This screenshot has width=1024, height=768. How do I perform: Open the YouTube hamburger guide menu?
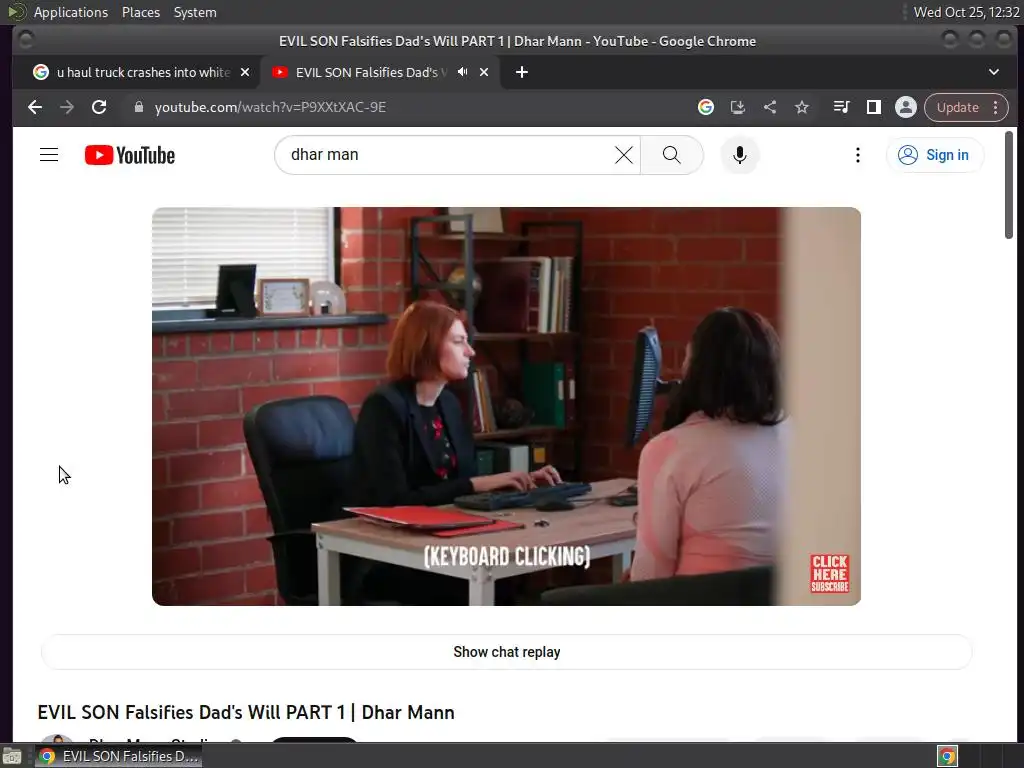49,155
